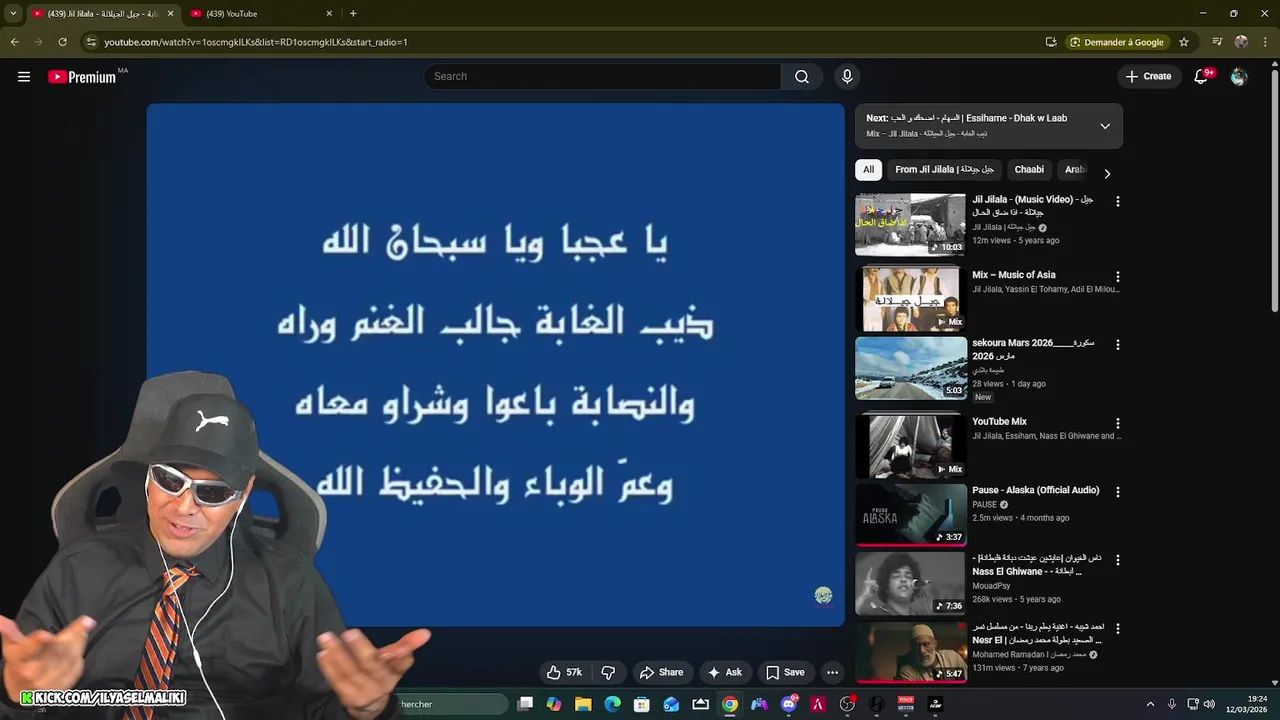Open Jil Jilala Music Video thumbnail

pos(910,224)
